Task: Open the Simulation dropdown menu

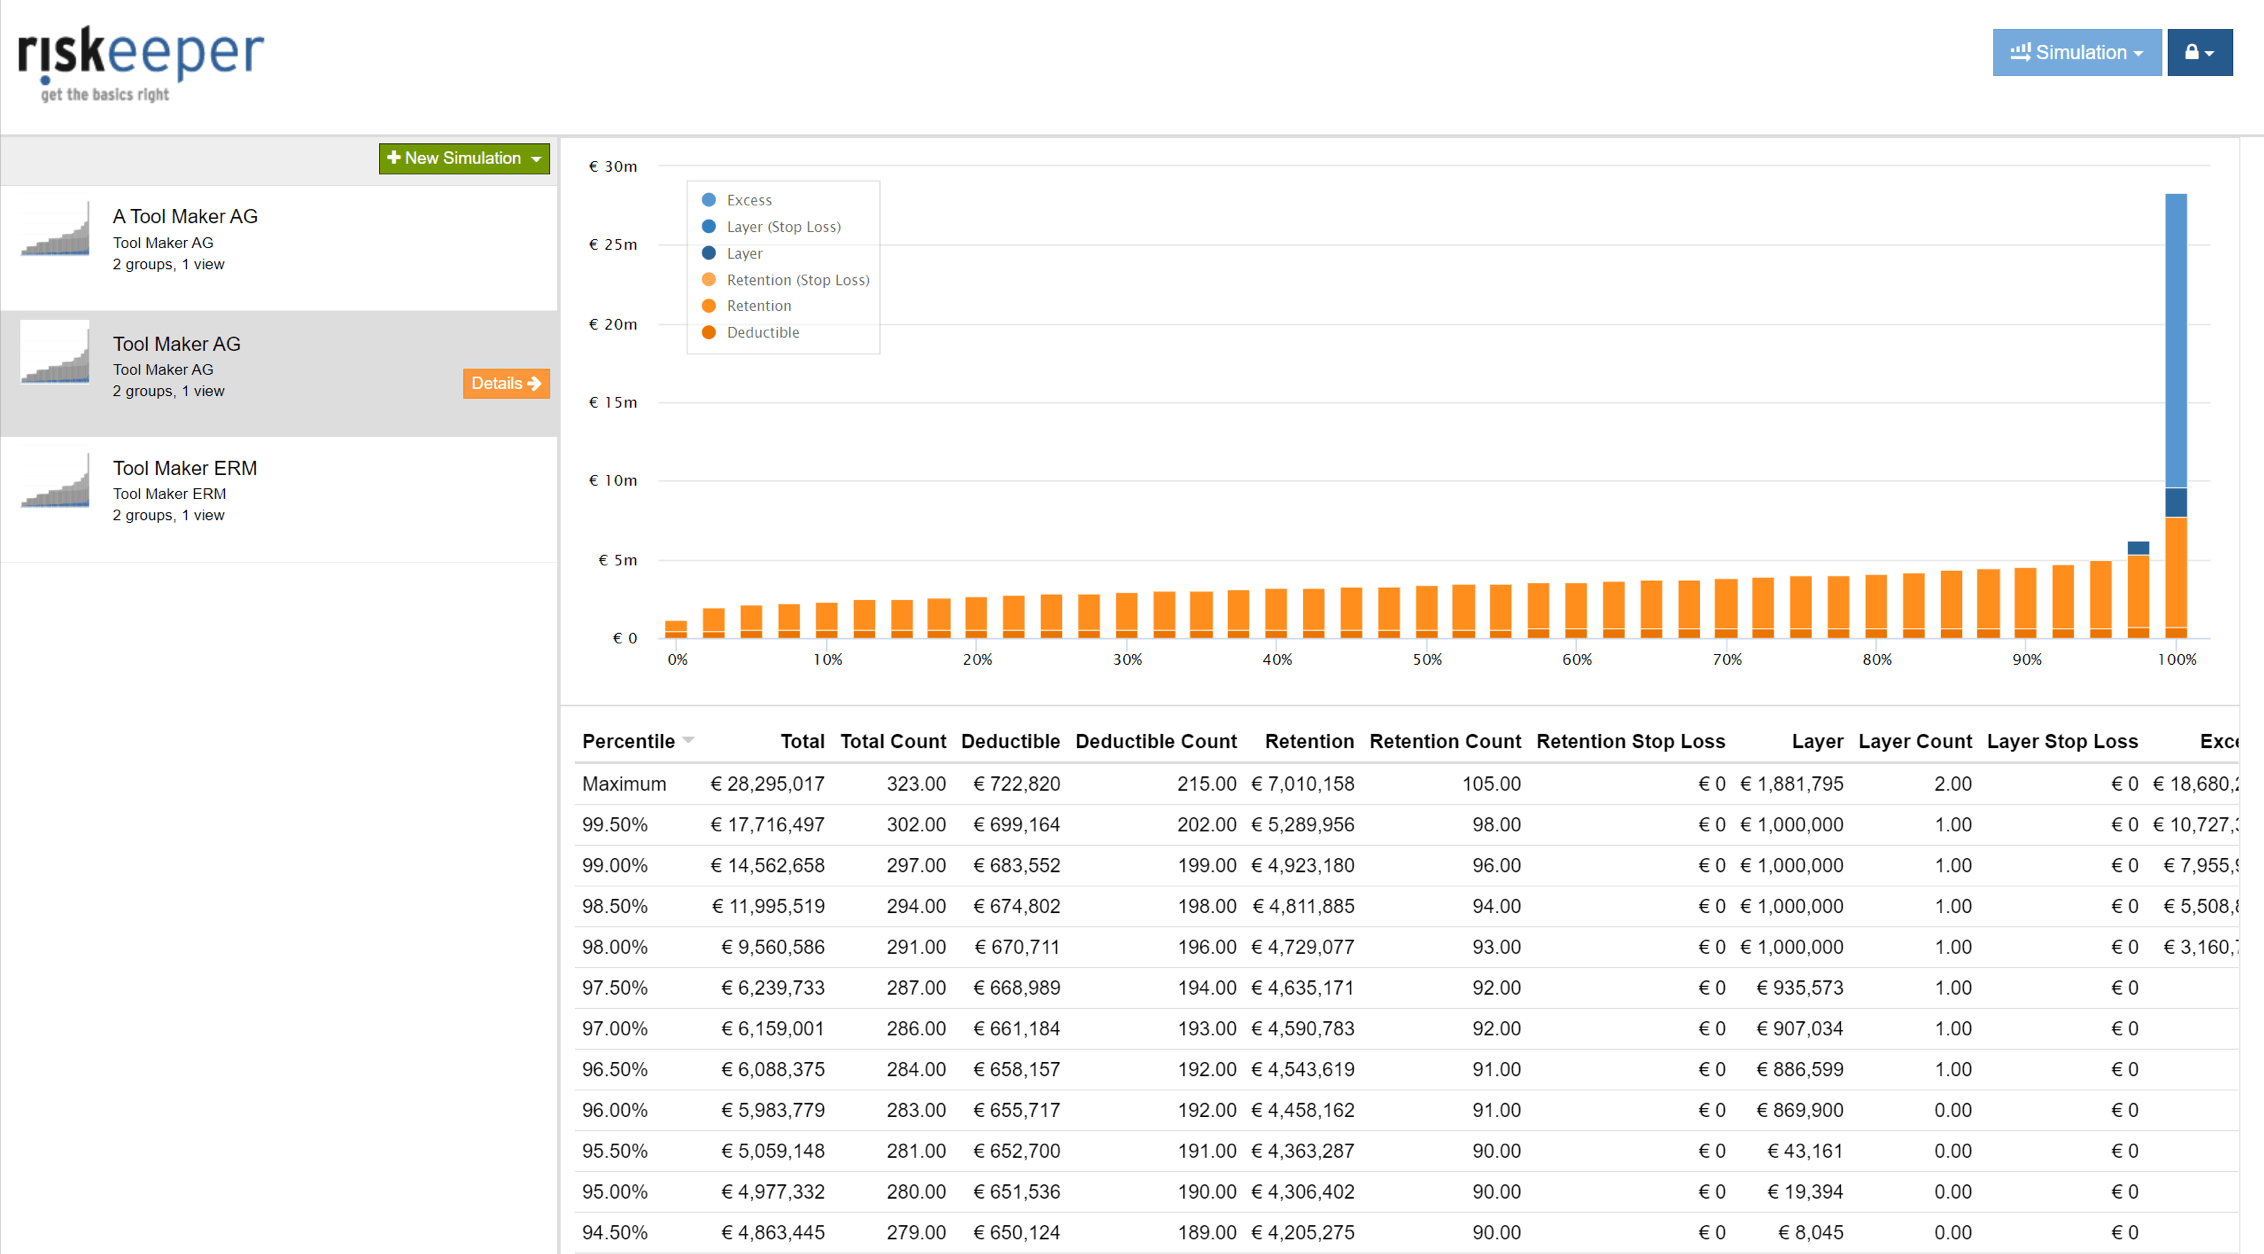Action: [2076, 53]
